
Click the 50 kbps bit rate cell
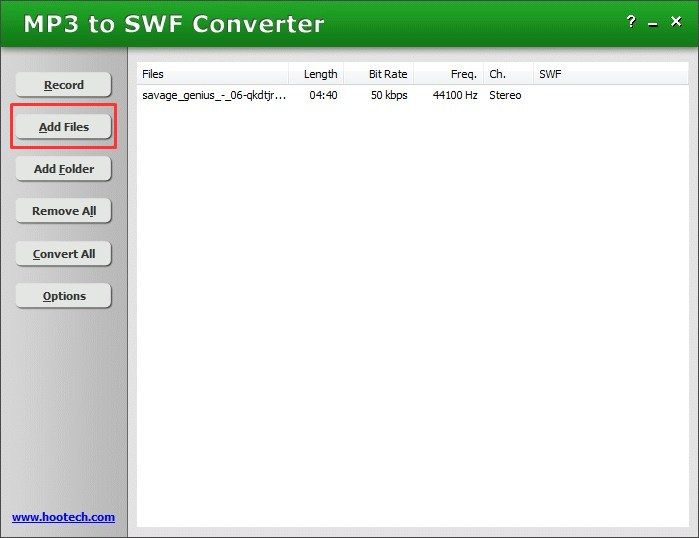(x=389, y=95)
